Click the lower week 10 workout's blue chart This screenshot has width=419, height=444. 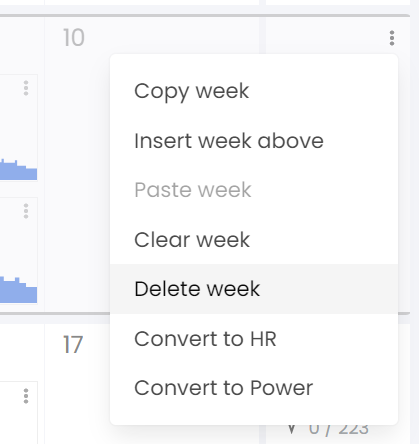(18, 290)
